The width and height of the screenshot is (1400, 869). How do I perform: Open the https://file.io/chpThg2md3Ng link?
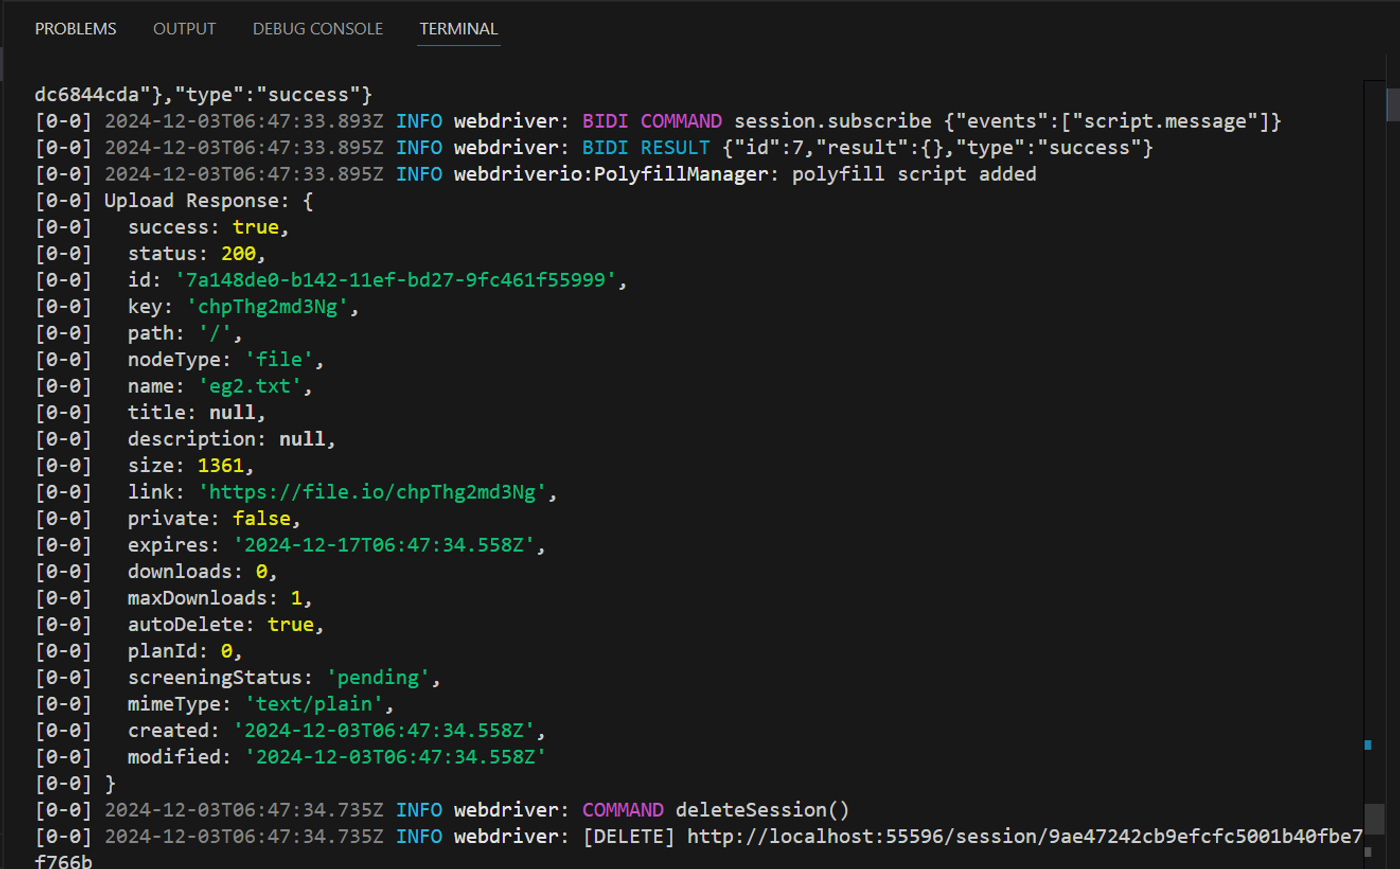click(x=378, y=492)
